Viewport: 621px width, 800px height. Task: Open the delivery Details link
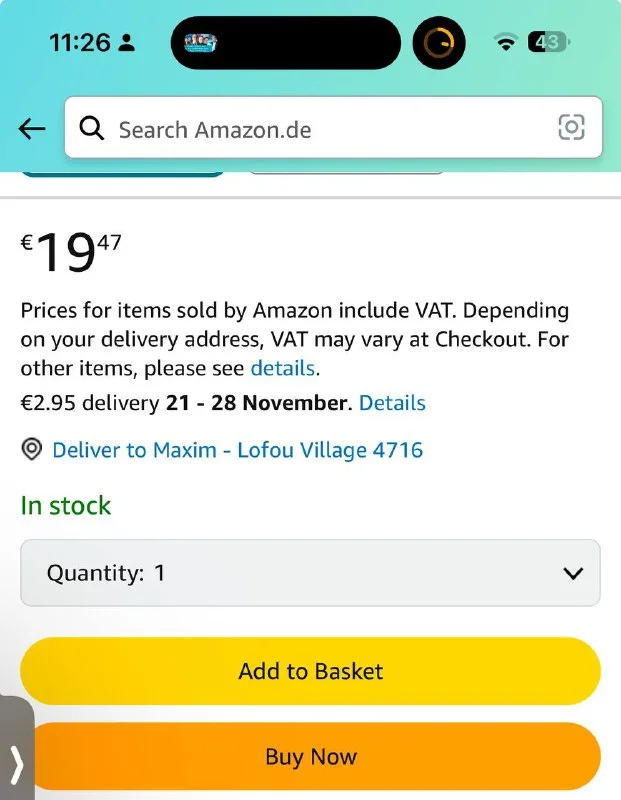tap(392, 403)
